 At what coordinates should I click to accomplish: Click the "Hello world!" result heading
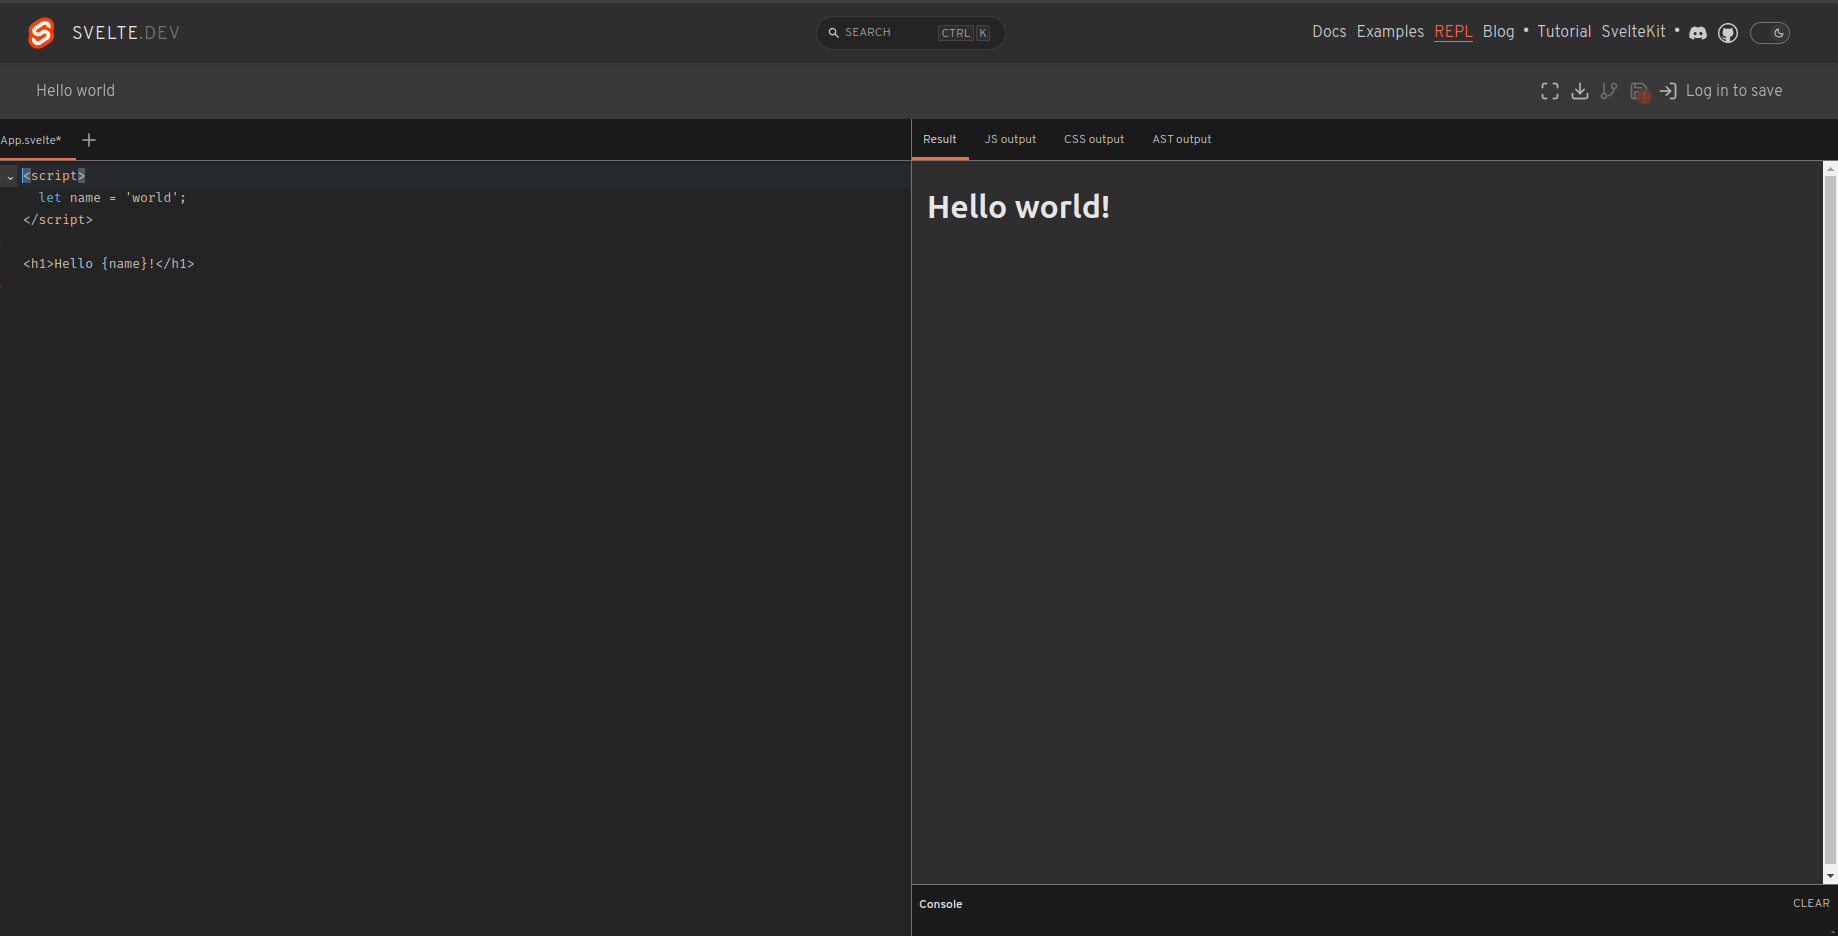click(x=1019, y=207)
